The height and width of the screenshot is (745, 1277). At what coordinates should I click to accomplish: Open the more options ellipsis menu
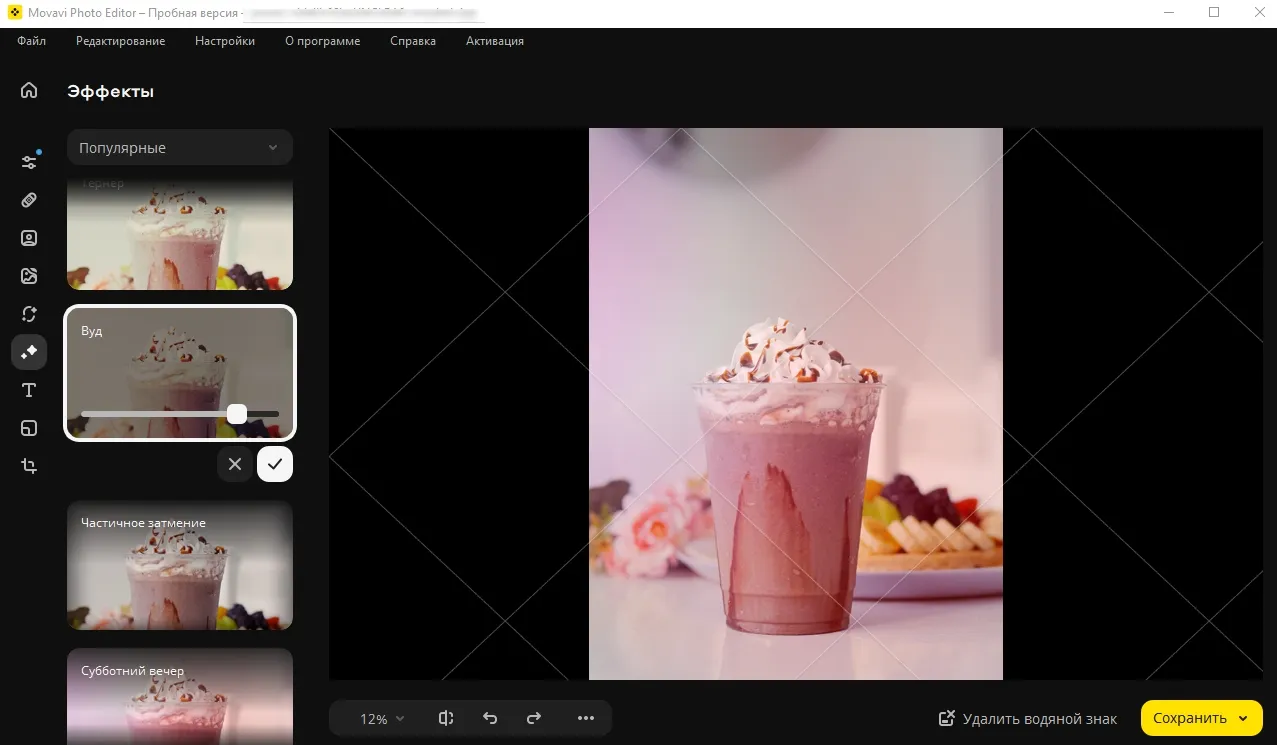586,718
